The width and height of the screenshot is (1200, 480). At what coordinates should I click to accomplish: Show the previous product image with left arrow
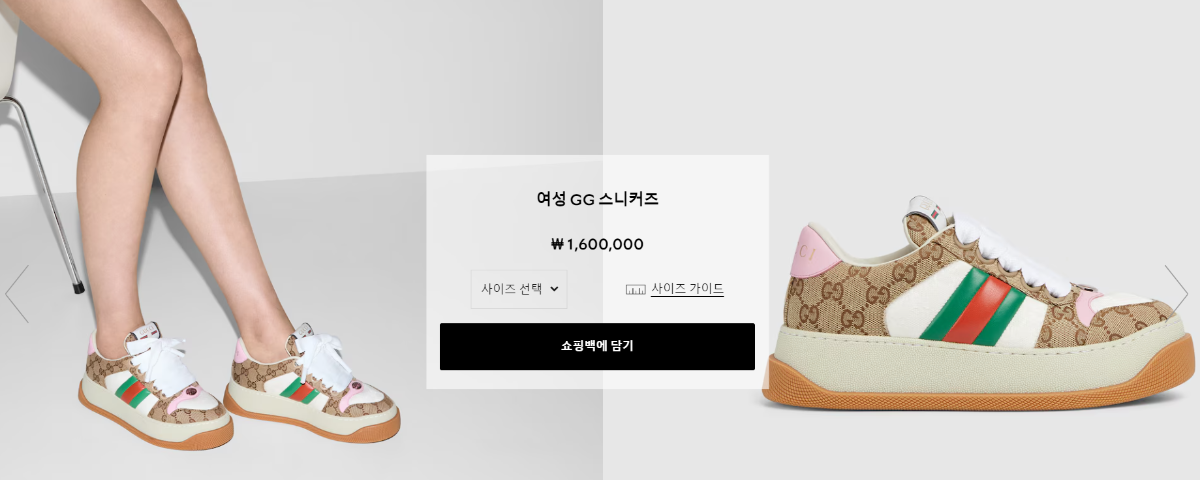click(x=17, y=294)
